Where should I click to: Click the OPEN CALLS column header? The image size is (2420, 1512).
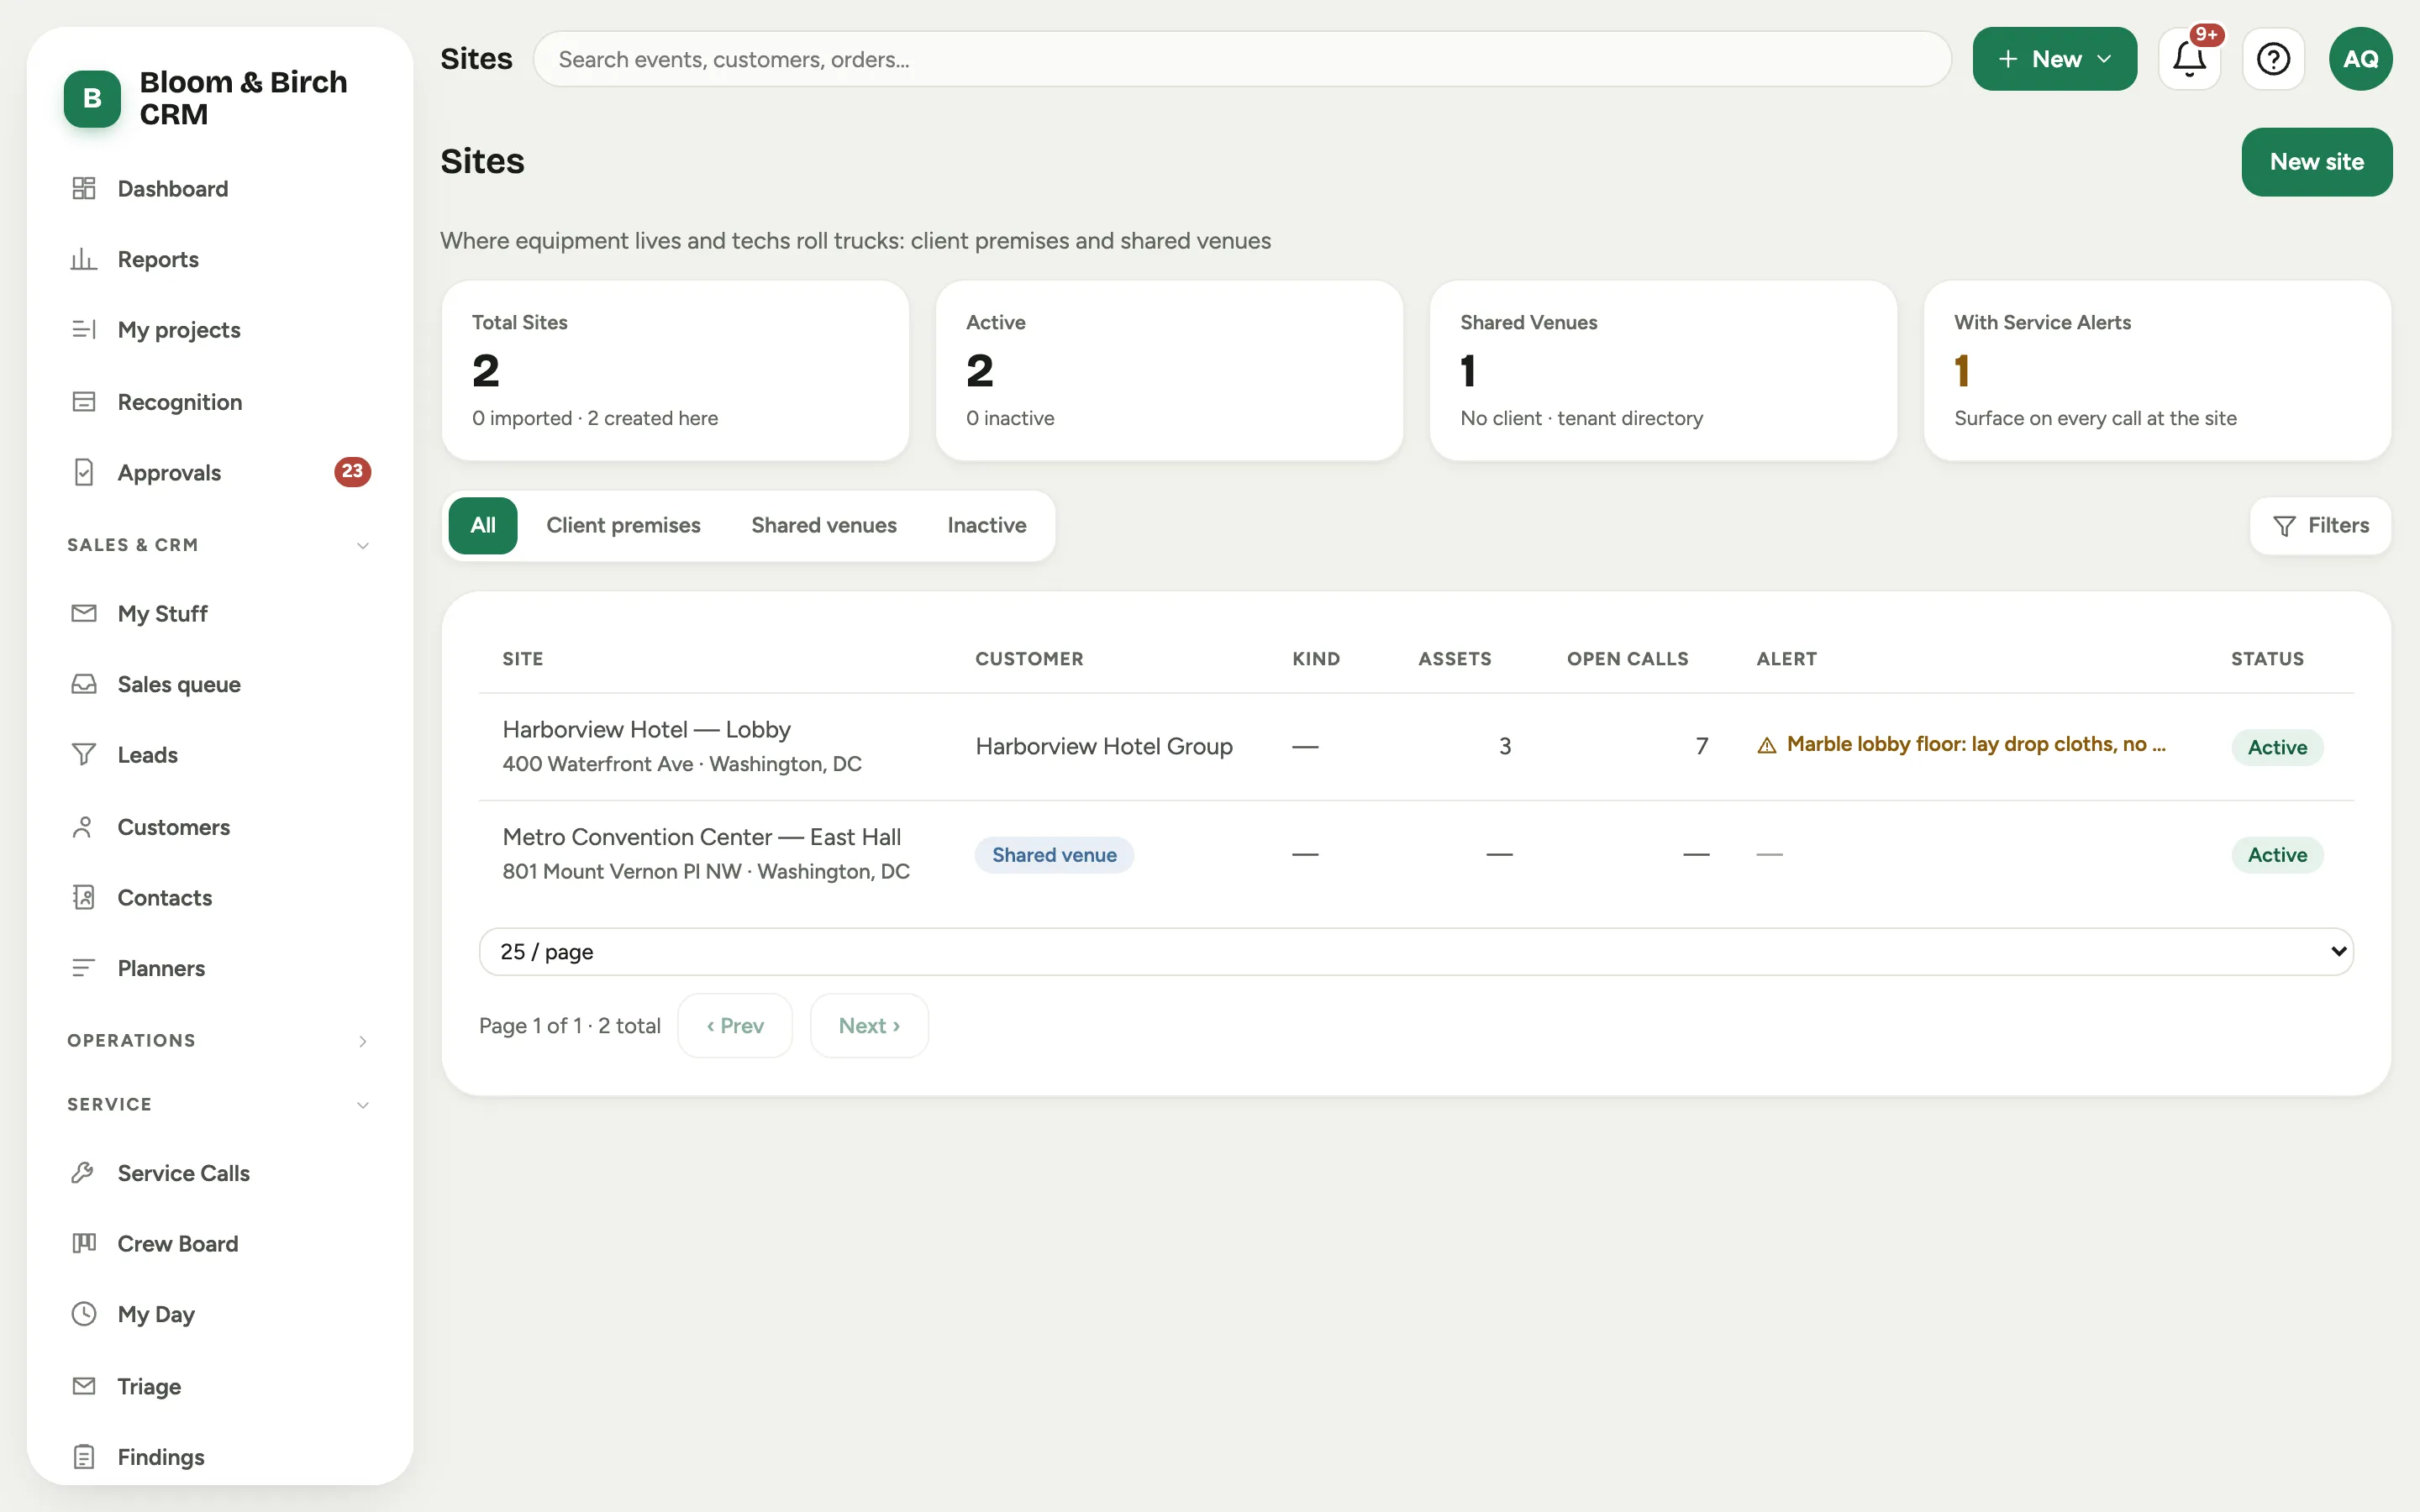click(1627, 659)
